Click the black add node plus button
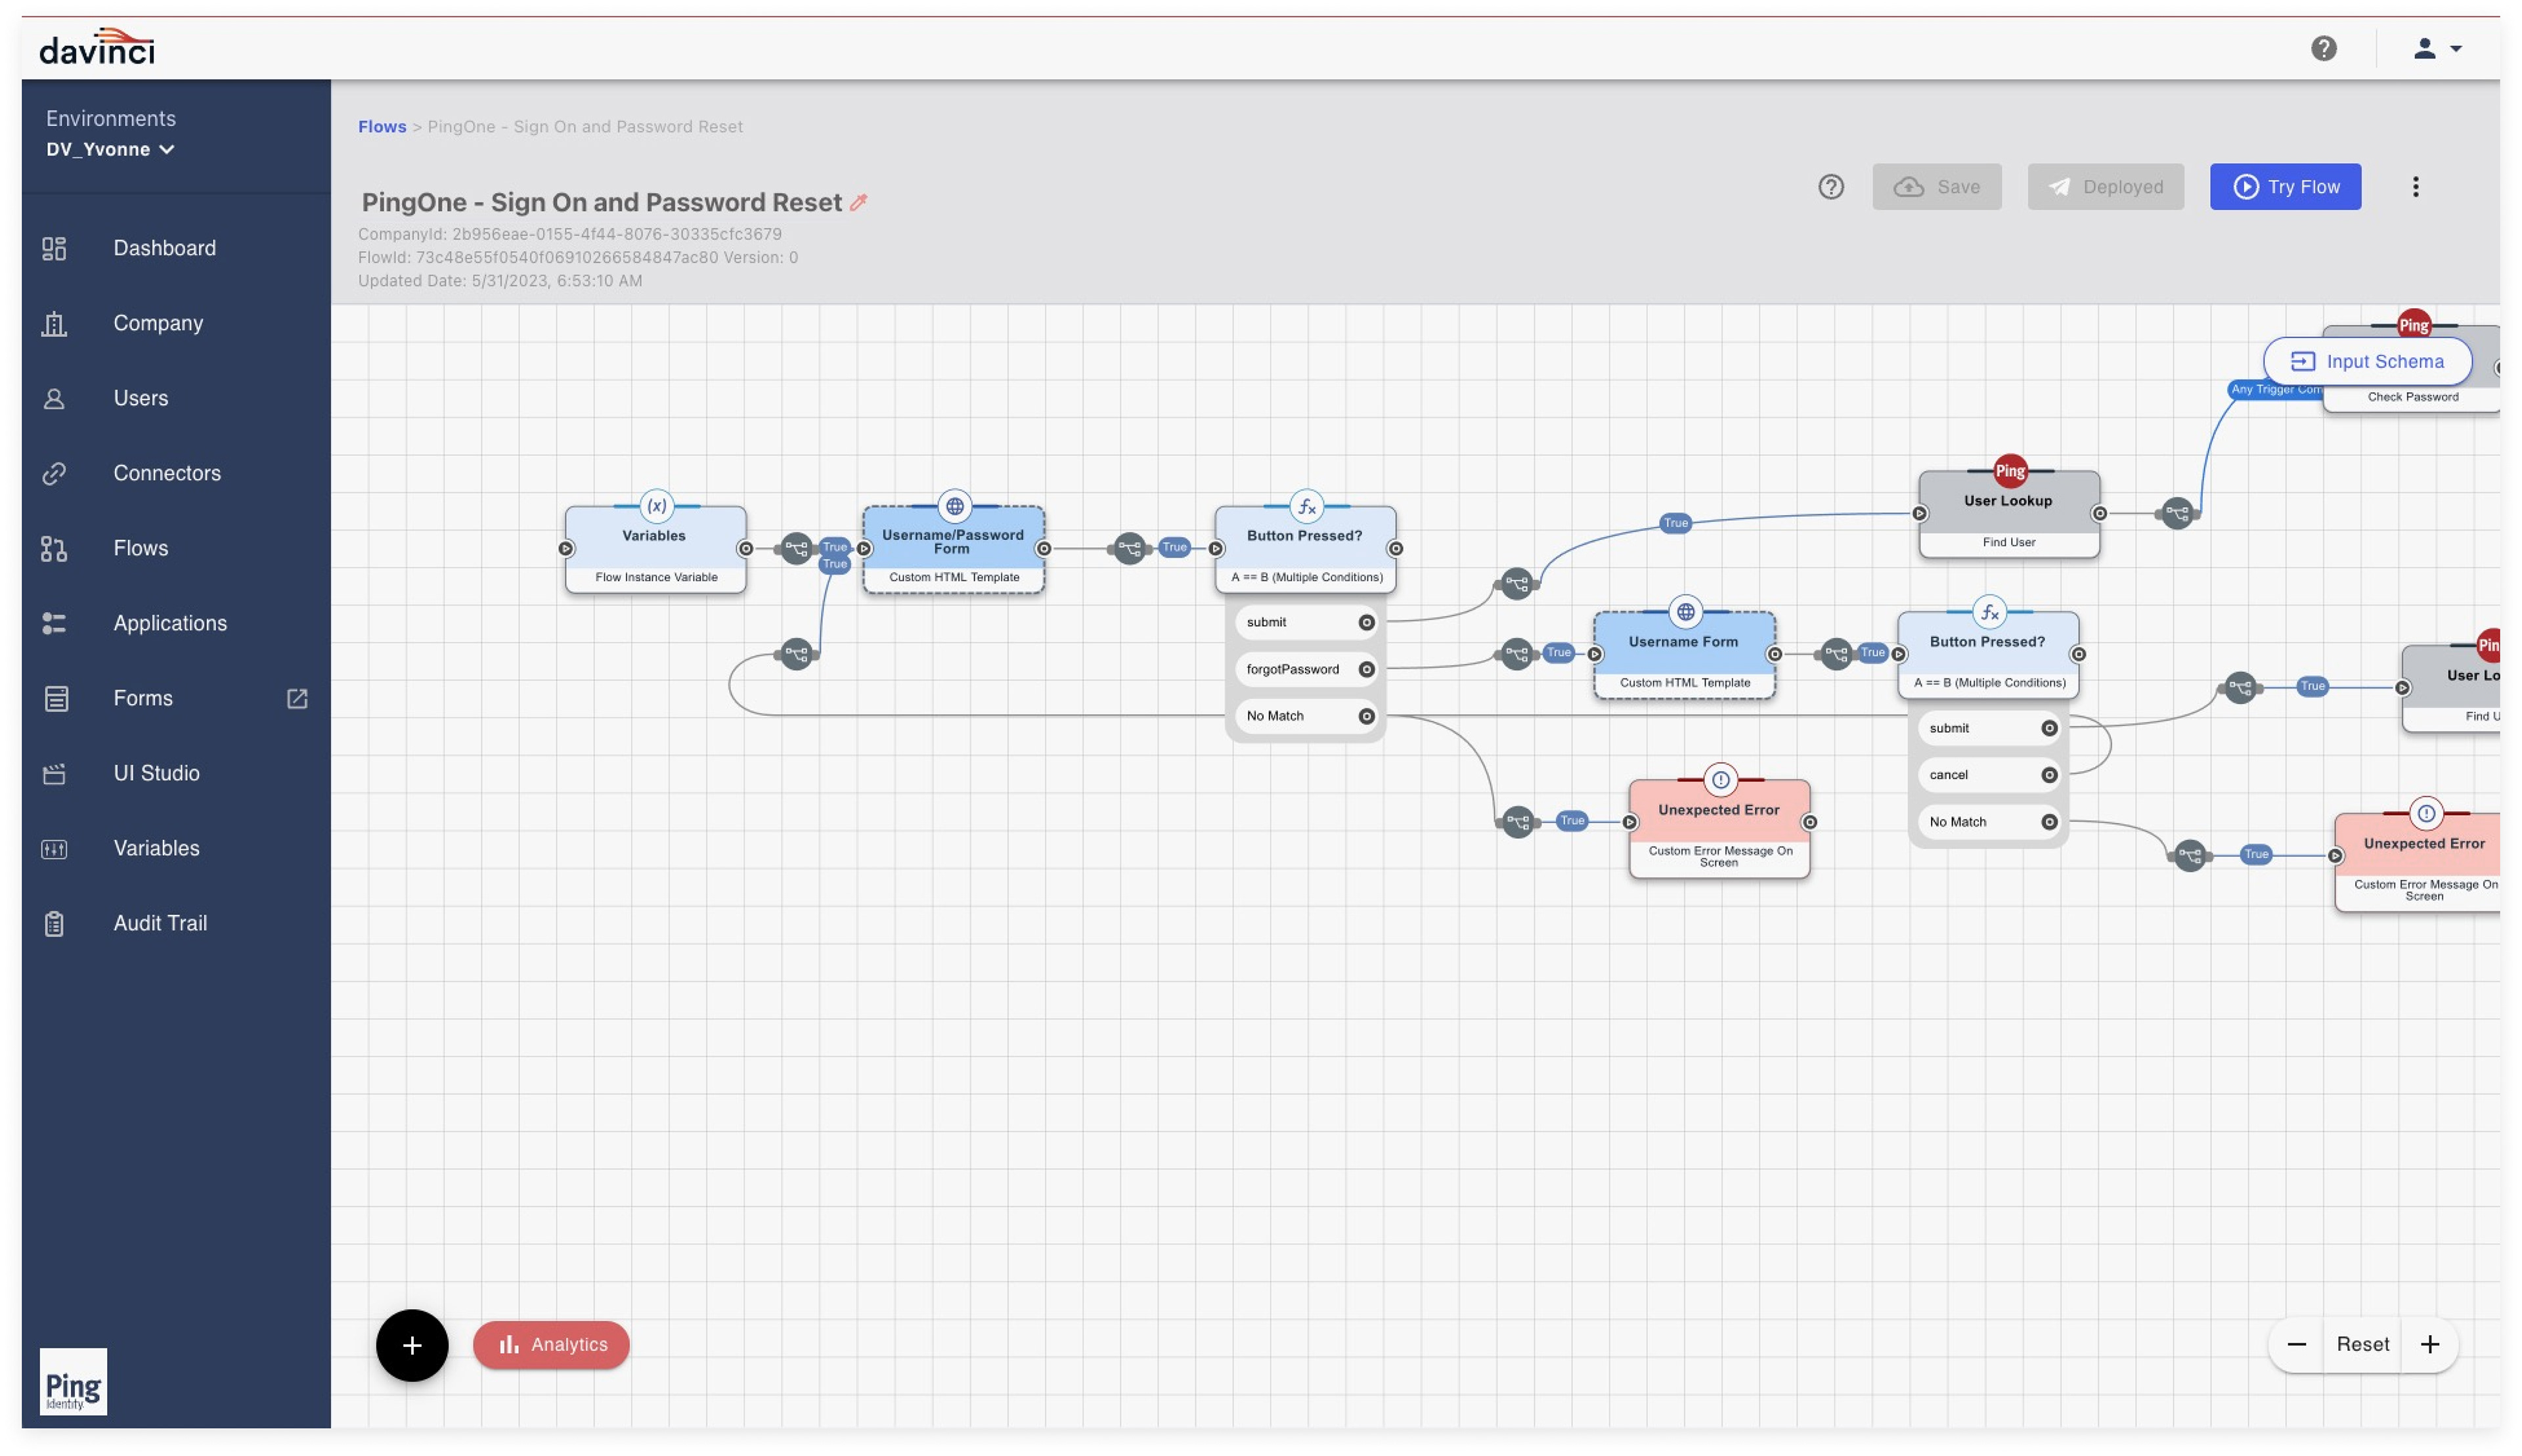This screenshot has height=1456, width=2522. (412, 1345)
